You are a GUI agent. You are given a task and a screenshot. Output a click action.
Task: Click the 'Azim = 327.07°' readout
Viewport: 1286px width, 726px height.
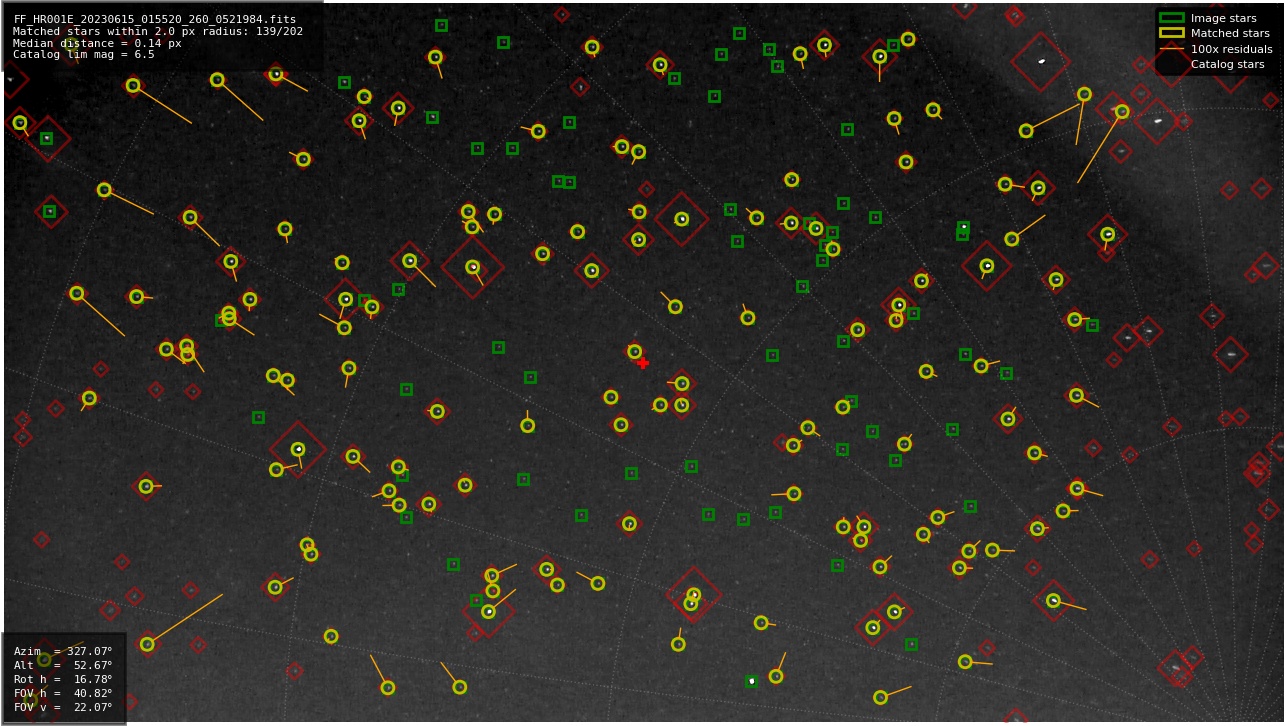[63, 651]
